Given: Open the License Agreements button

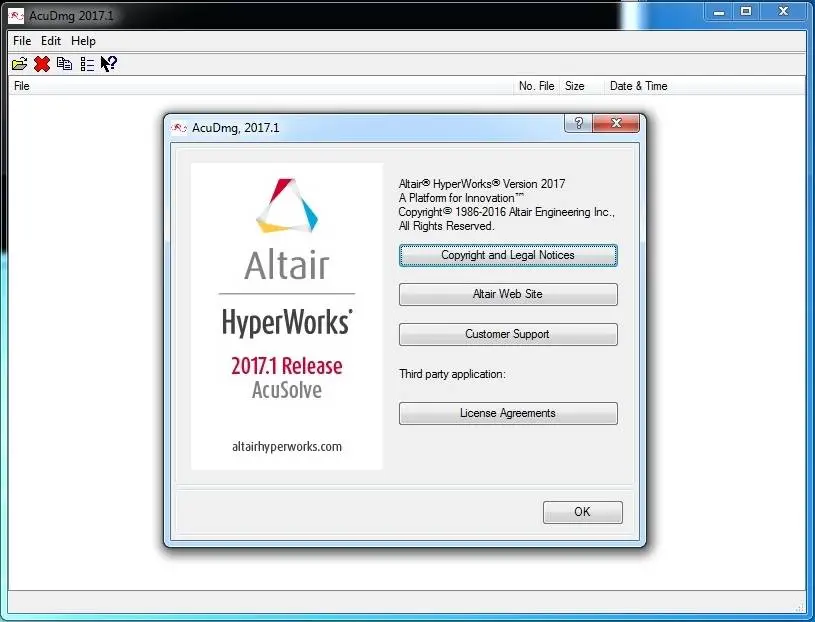Looking at the screenshot, I should 508,413.
